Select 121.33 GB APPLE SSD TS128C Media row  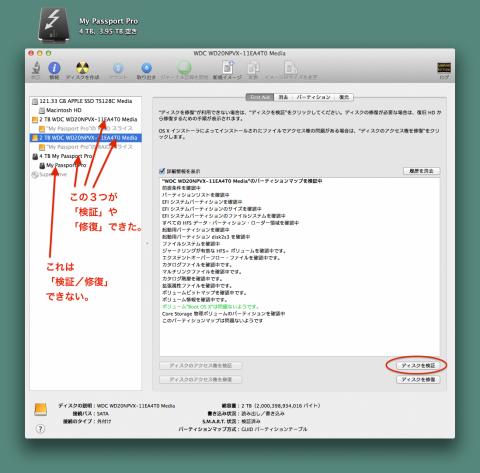pyautogui.click(x=86, y=101)
